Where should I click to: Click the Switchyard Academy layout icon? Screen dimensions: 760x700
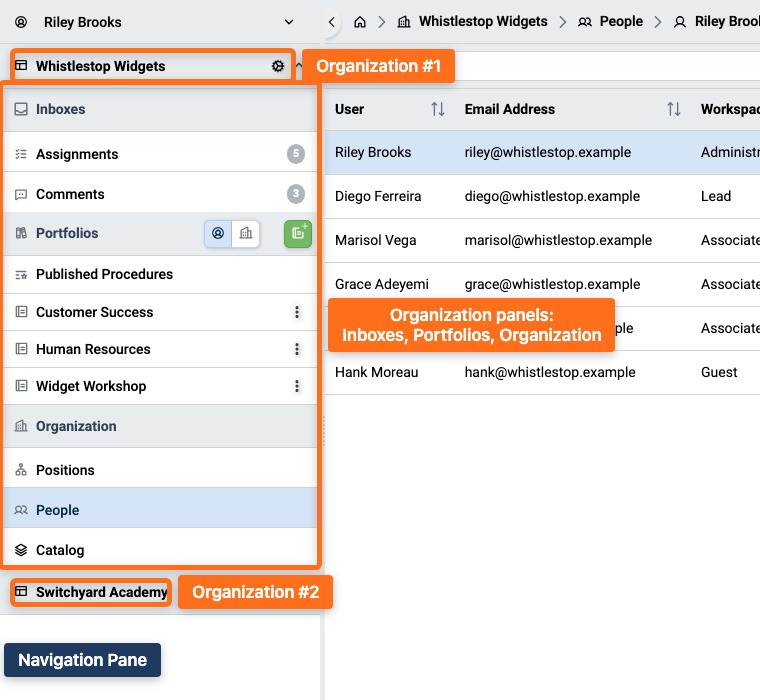pos(21,591)
